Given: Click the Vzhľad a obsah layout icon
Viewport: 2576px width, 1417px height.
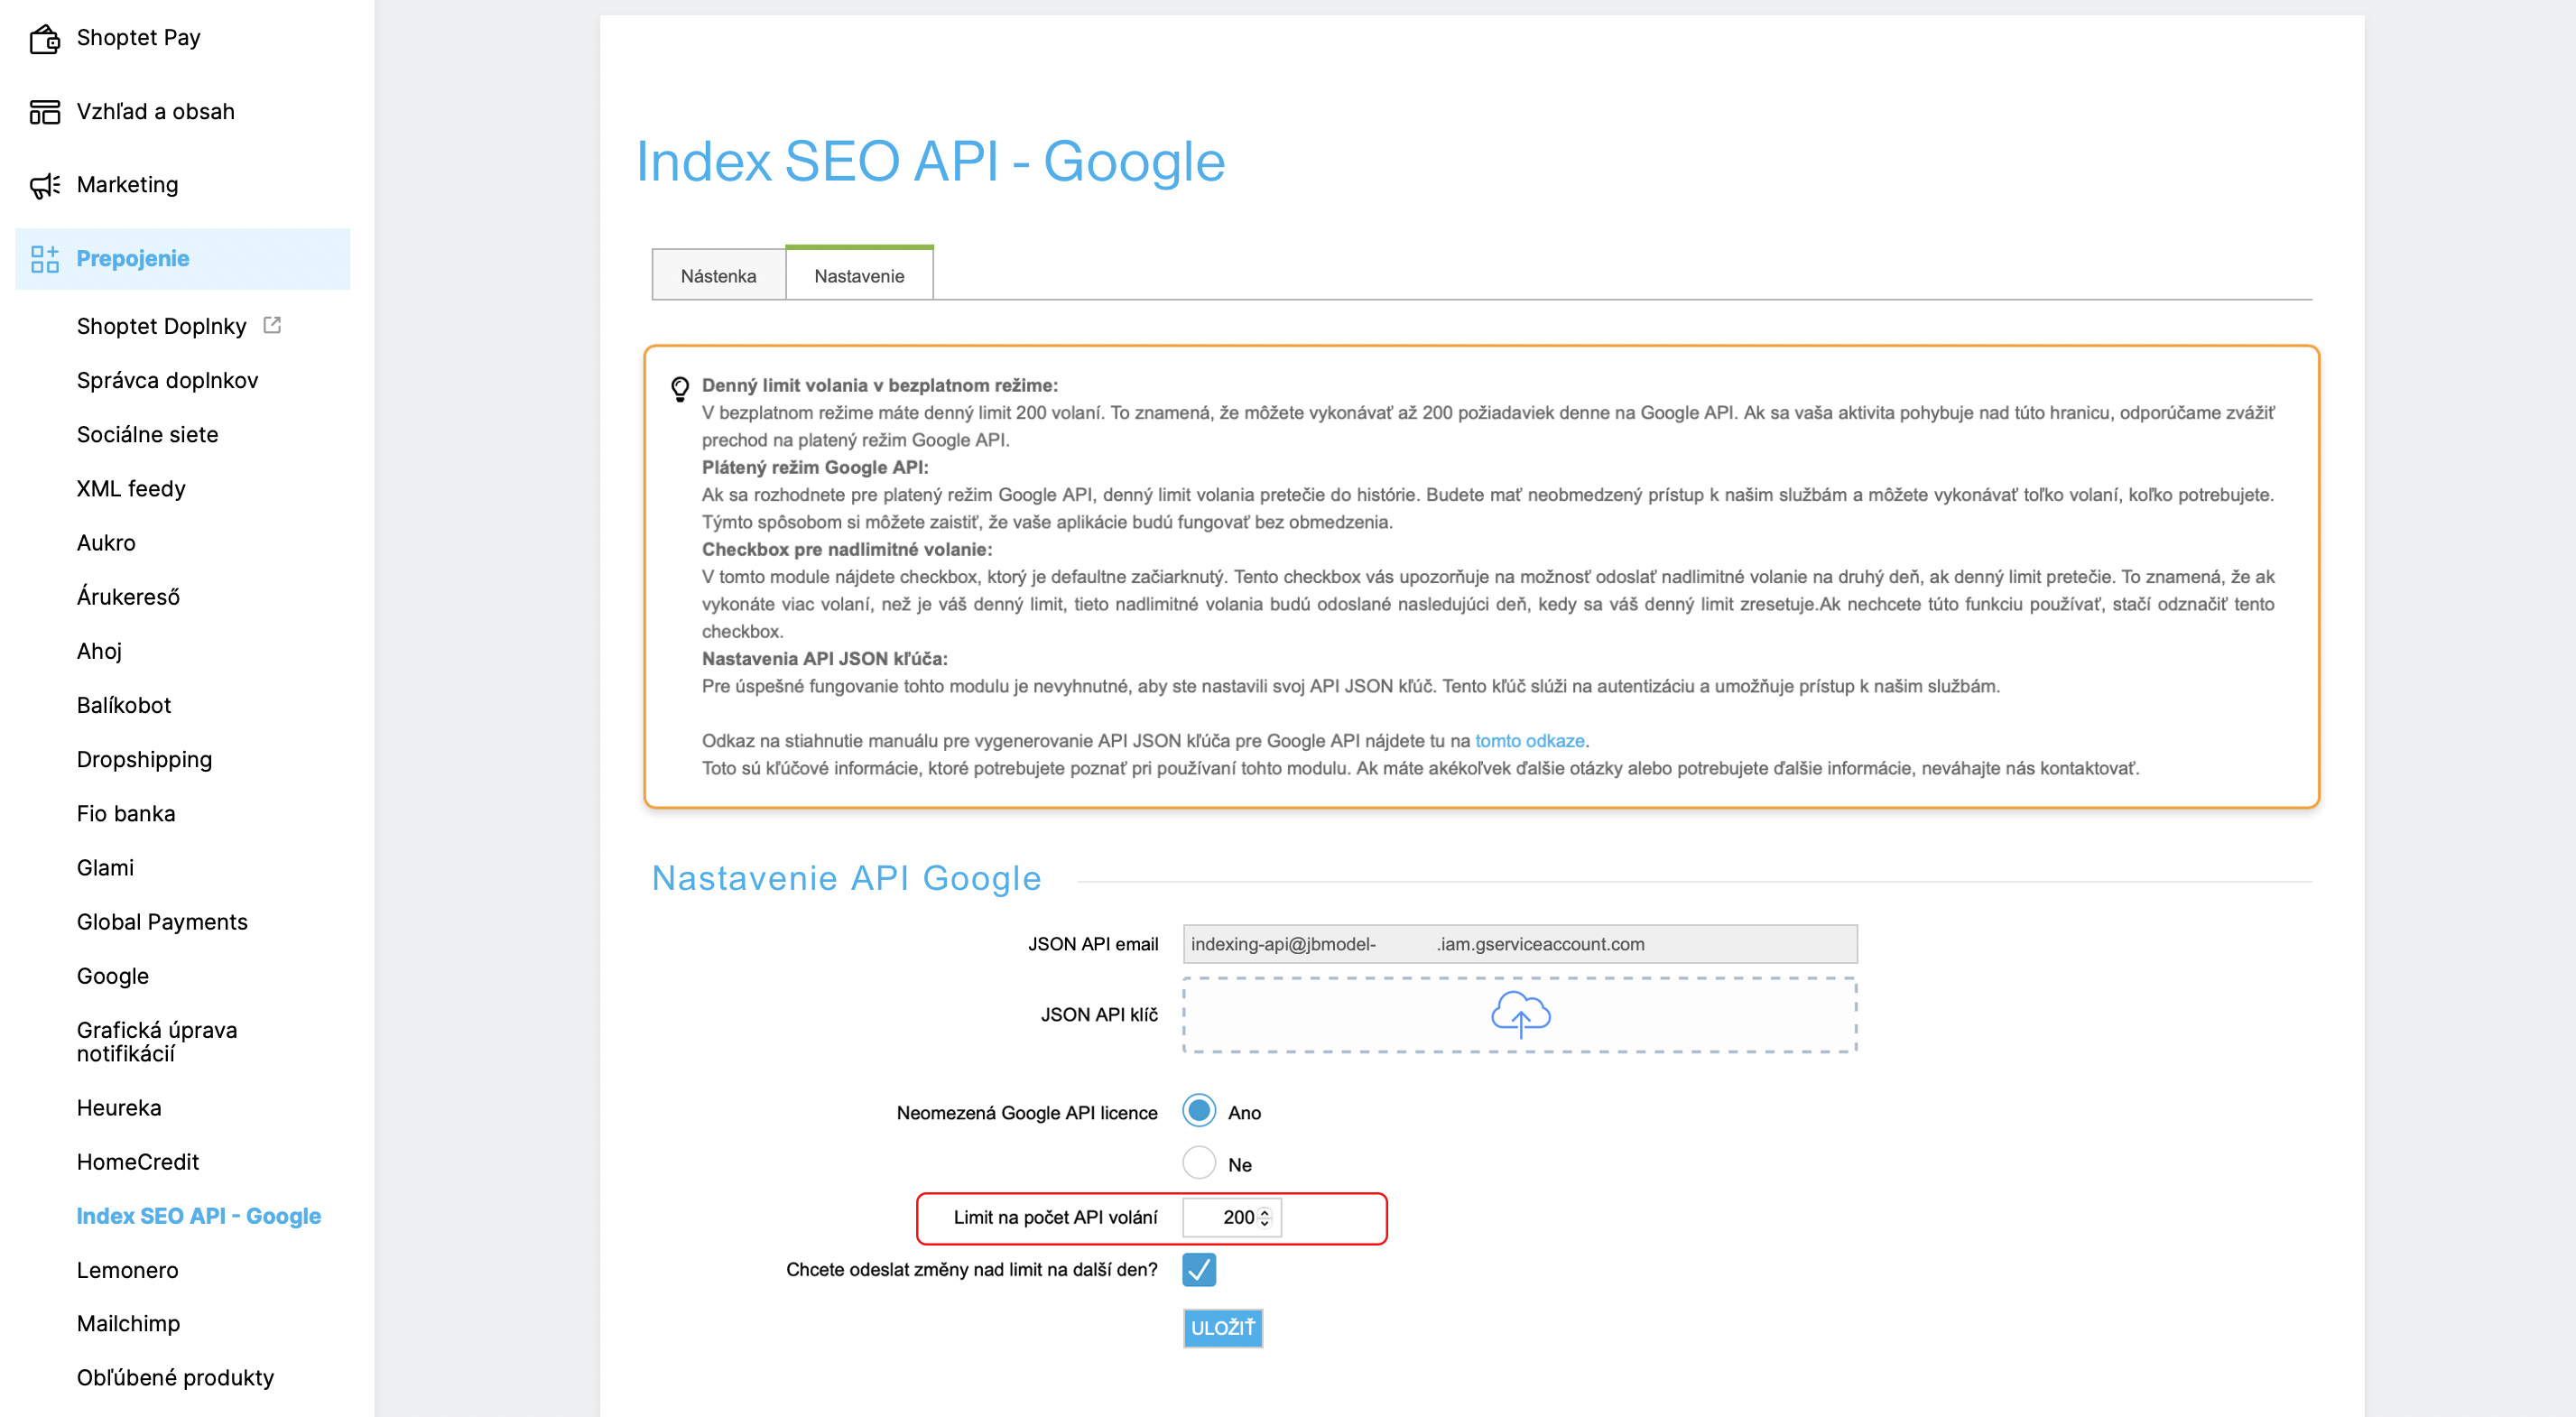Looking at the screenshot, I should tap(44, 111).
